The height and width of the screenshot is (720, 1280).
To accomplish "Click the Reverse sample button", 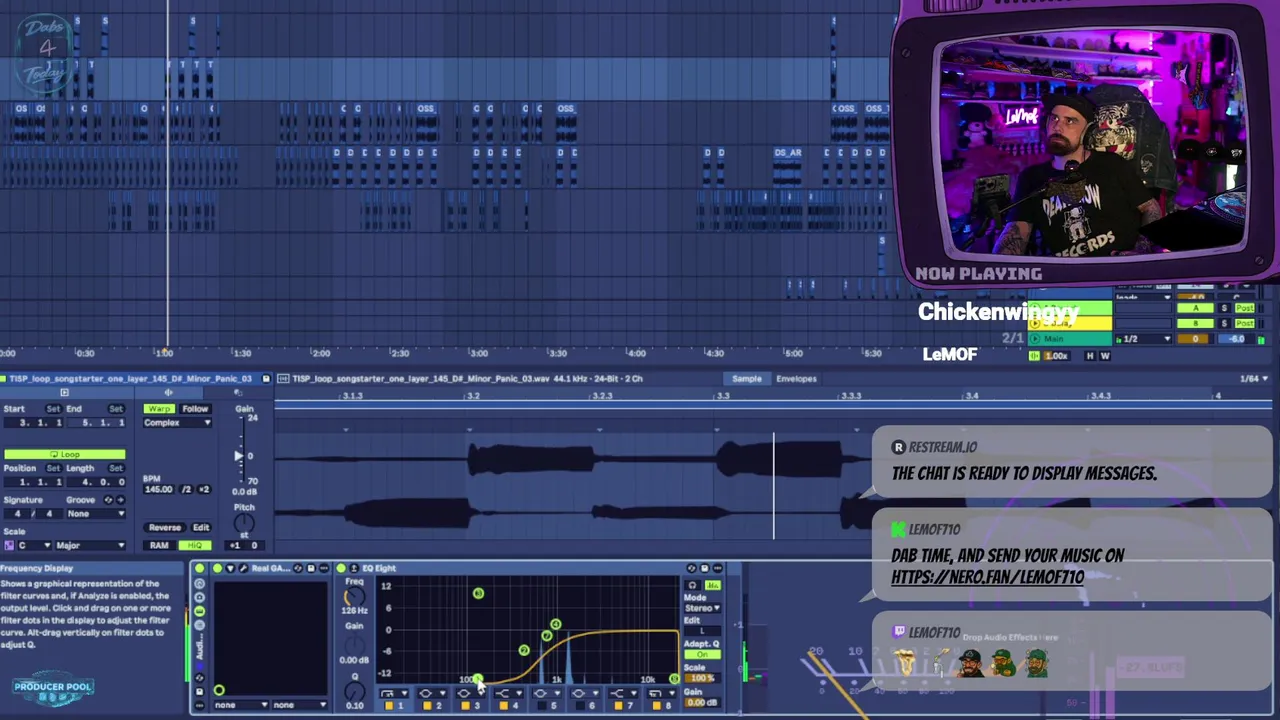I will [165, 527].
